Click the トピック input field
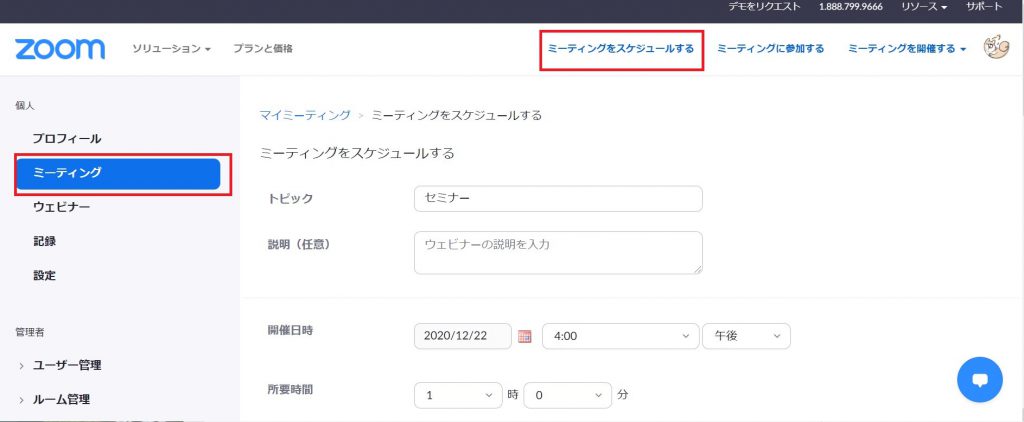 [558, 199]
